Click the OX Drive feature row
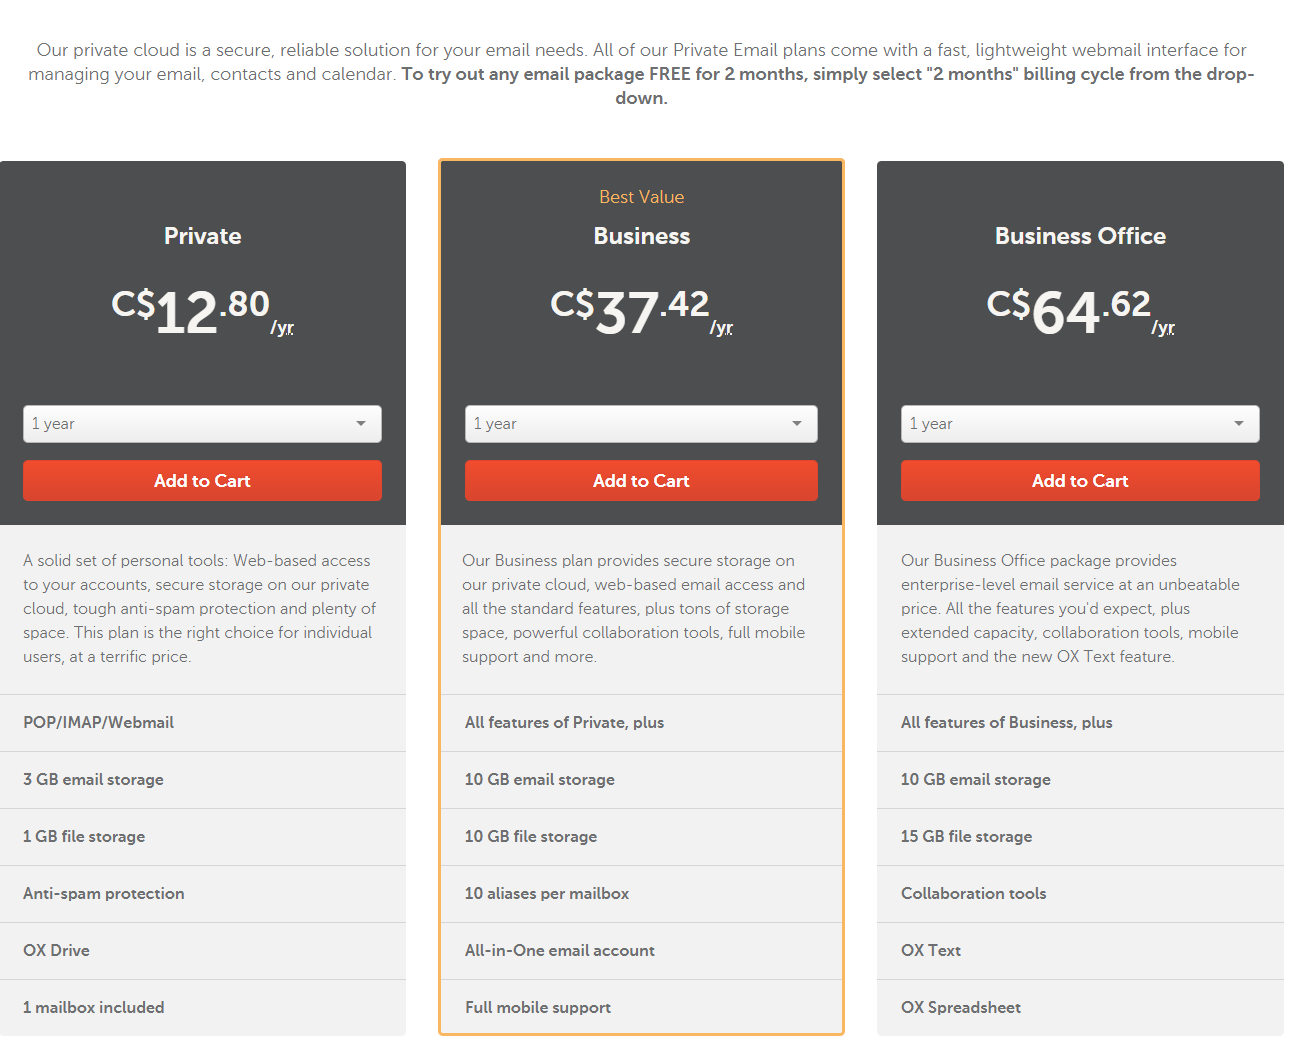The image size is (1289, 1049). [56, 950]
